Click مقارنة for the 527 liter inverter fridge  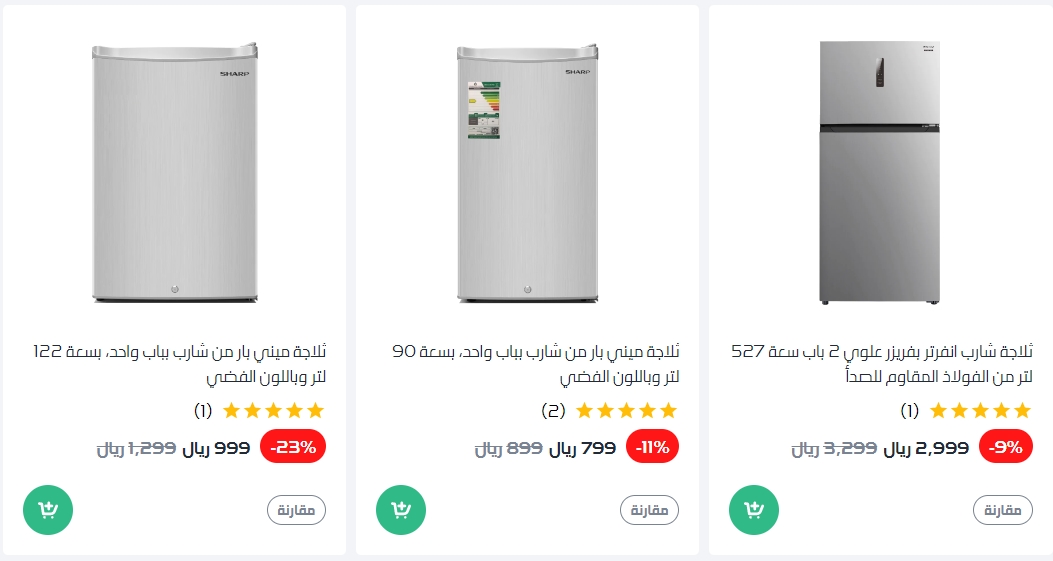[x=1002, y=510]
